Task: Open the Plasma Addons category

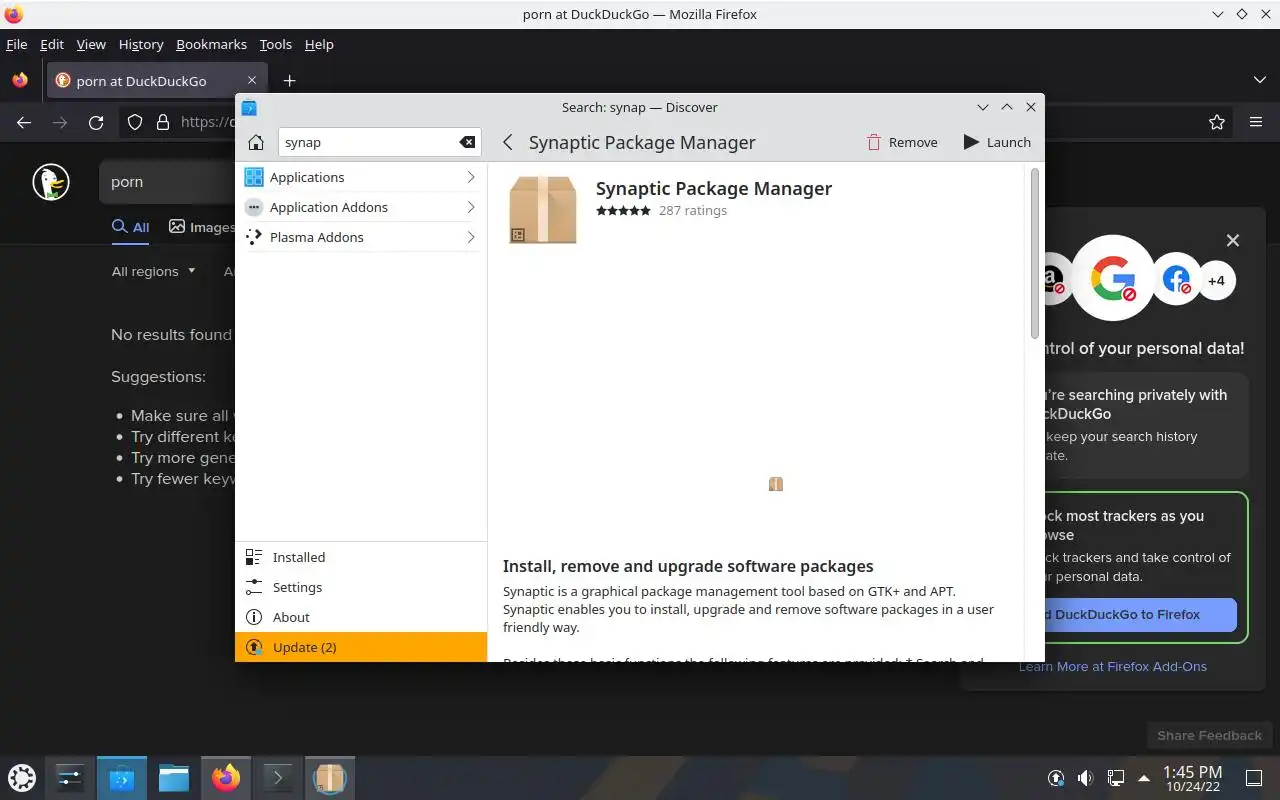Action: pyautogui.click(x=361, y=237)
